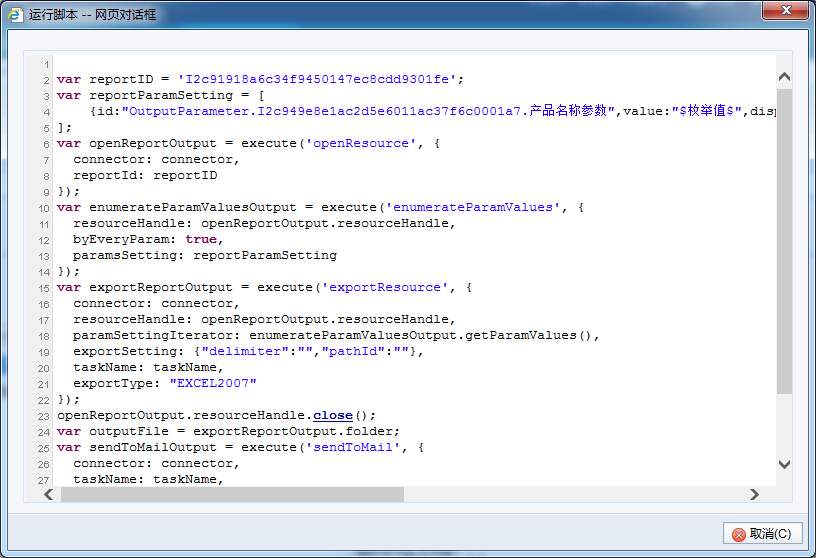Viewport: 816px width, 558px height.
Task: Click vertical scrollbar track below the thumb
Action: pyautogui.click(x=784, y=425)
